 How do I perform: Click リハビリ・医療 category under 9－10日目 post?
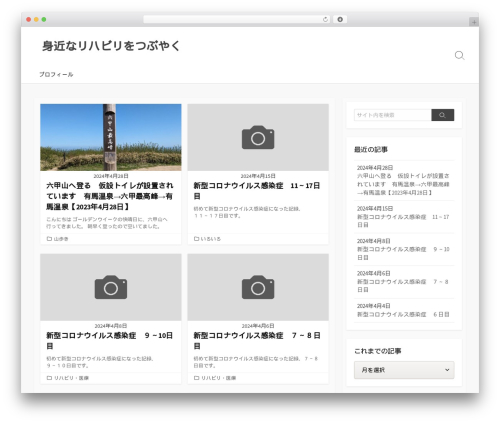coord(71,378)
